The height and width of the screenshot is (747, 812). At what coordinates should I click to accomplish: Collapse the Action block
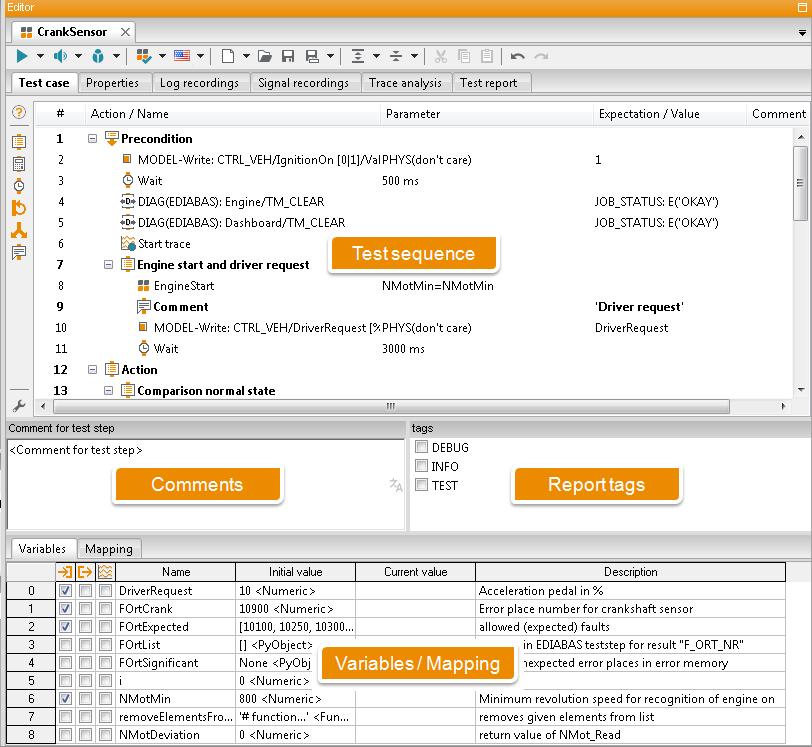(92, 369)
